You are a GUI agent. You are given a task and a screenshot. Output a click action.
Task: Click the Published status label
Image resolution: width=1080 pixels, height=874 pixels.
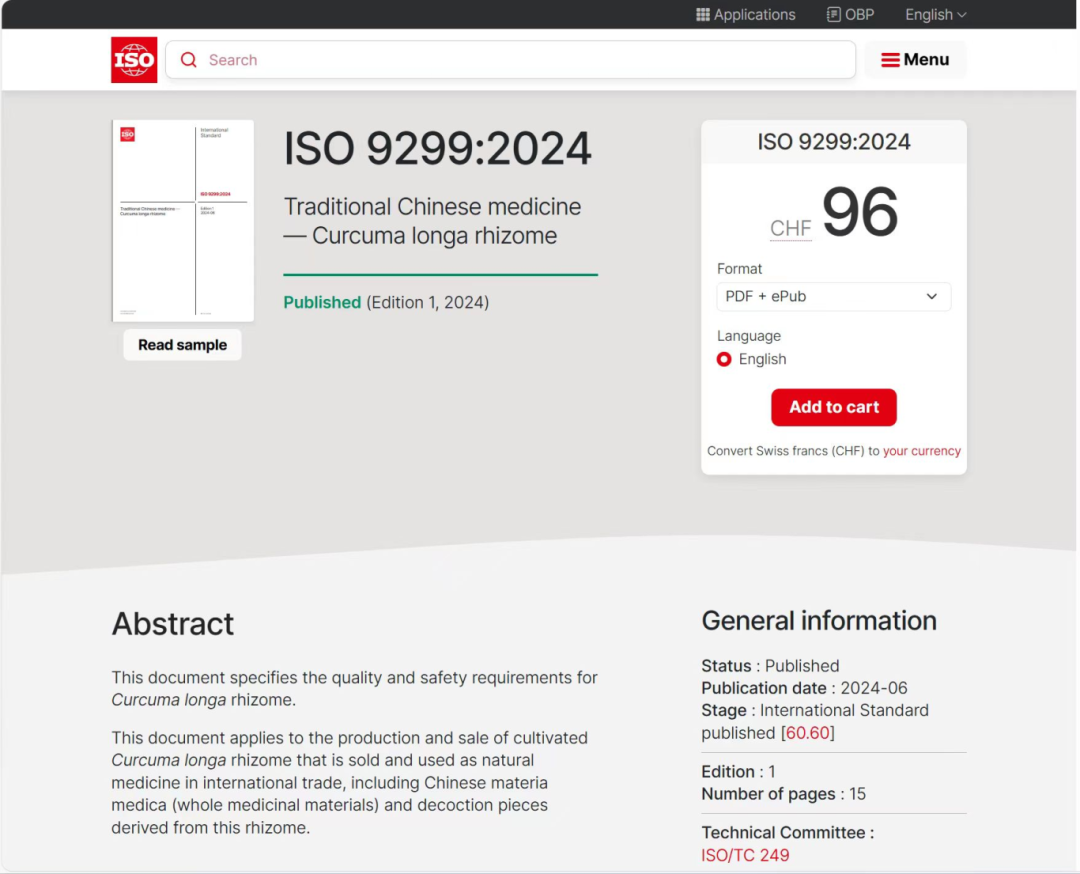322,302
